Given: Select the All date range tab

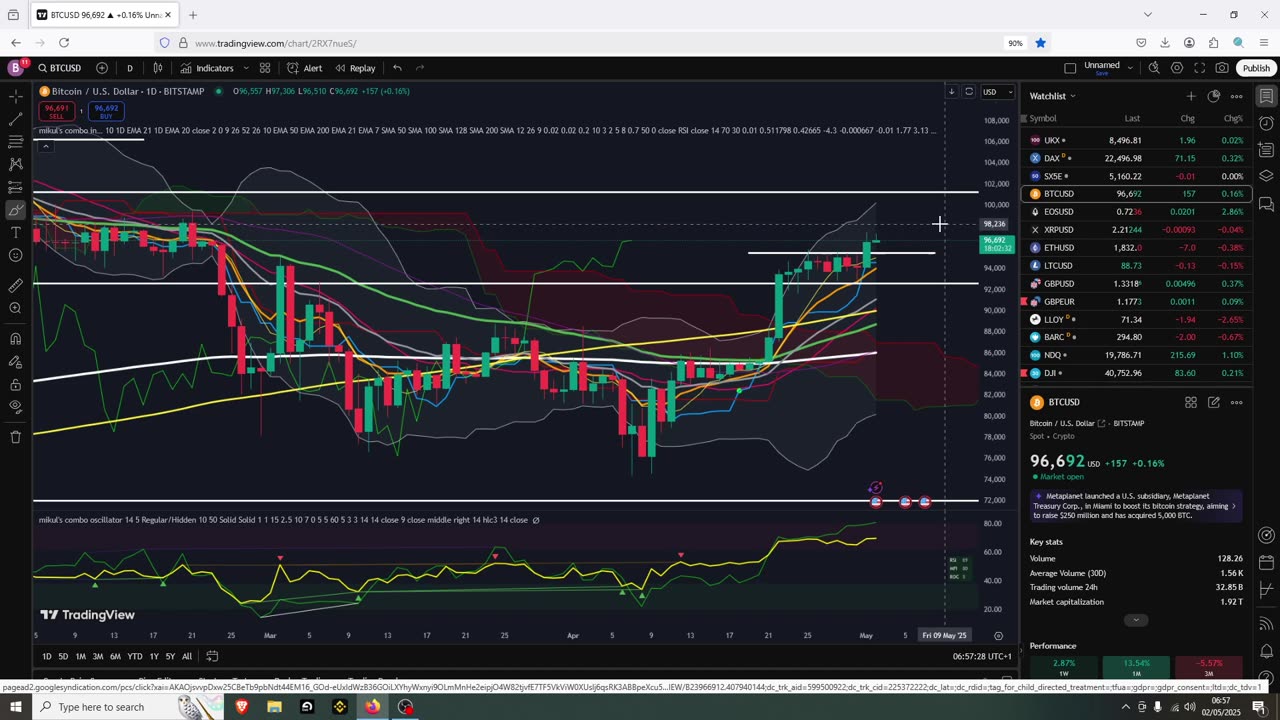Looking at the screenshot, I should coord(187,656).
